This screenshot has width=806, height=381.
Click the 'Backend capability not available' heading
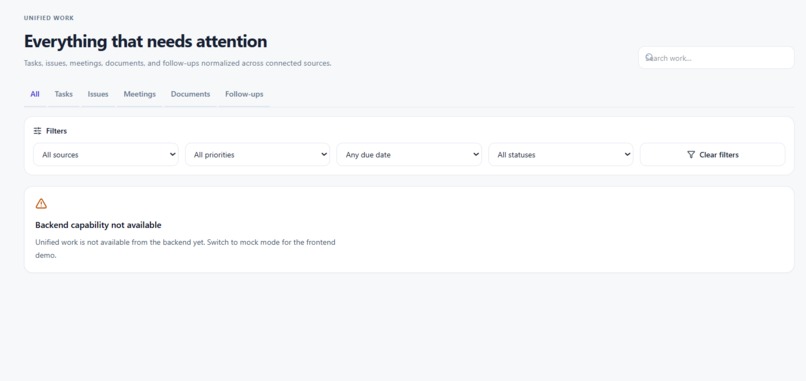pos(98,225)
